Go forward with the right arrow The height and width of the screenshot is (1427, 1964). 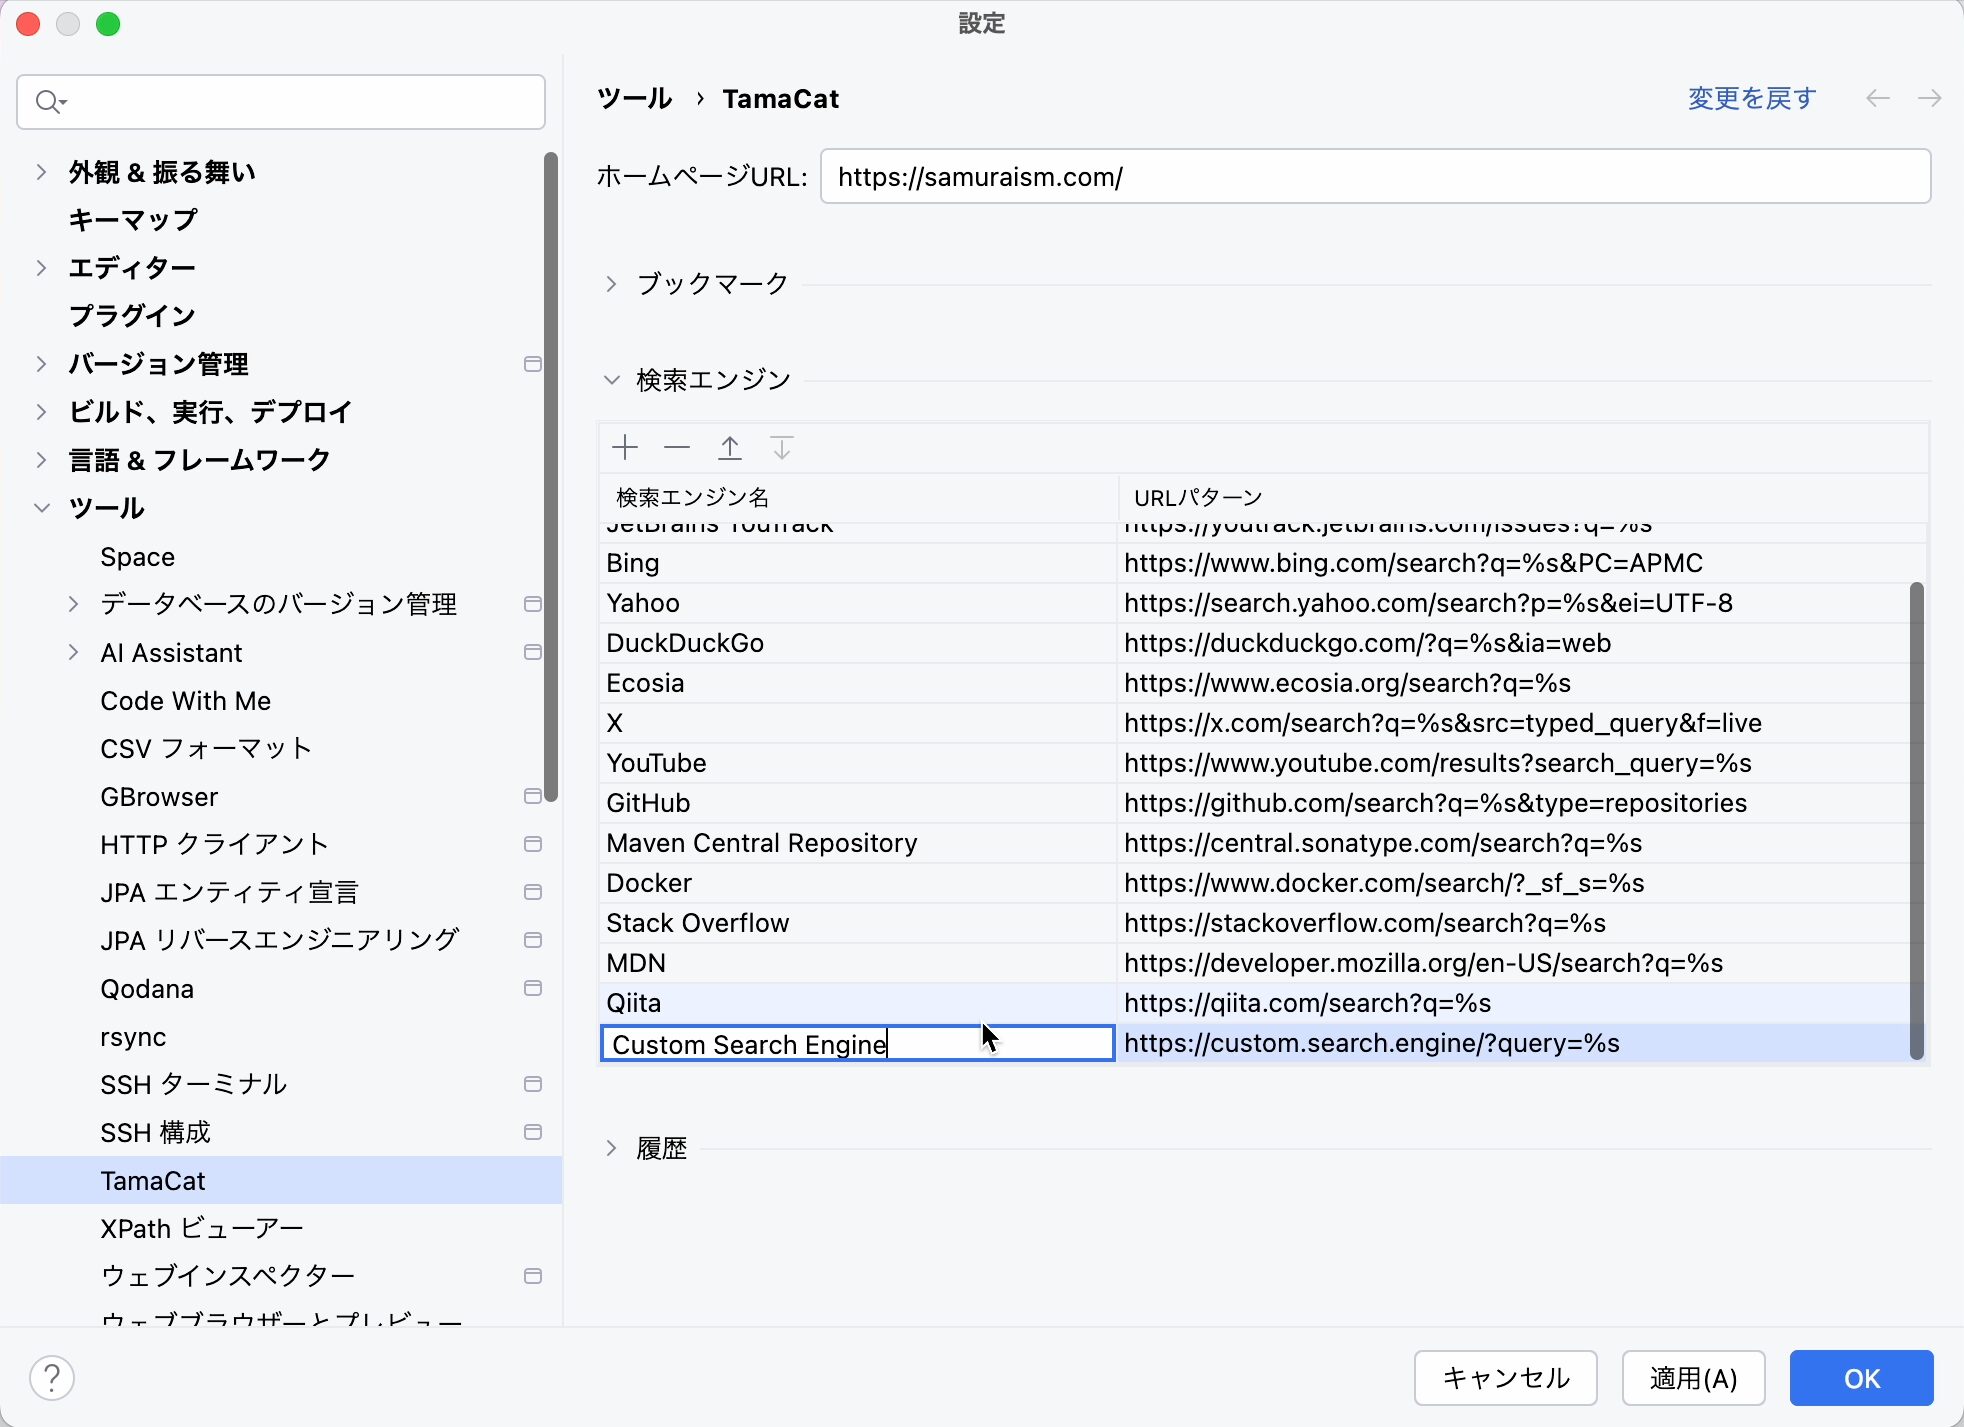coord(1930,98)
